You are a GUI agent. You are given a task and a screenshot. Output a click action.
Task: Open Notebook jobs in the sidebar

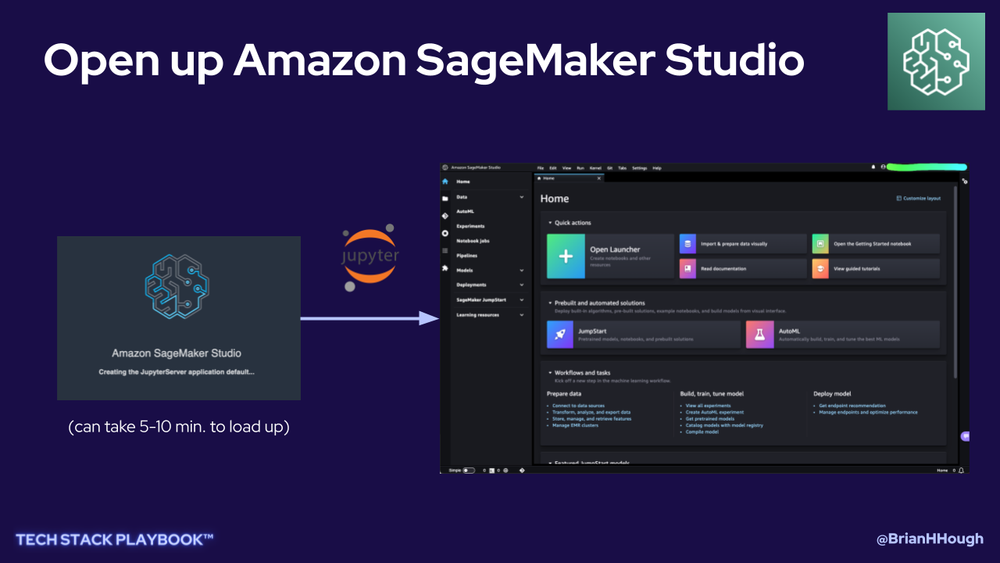[473, 241]
